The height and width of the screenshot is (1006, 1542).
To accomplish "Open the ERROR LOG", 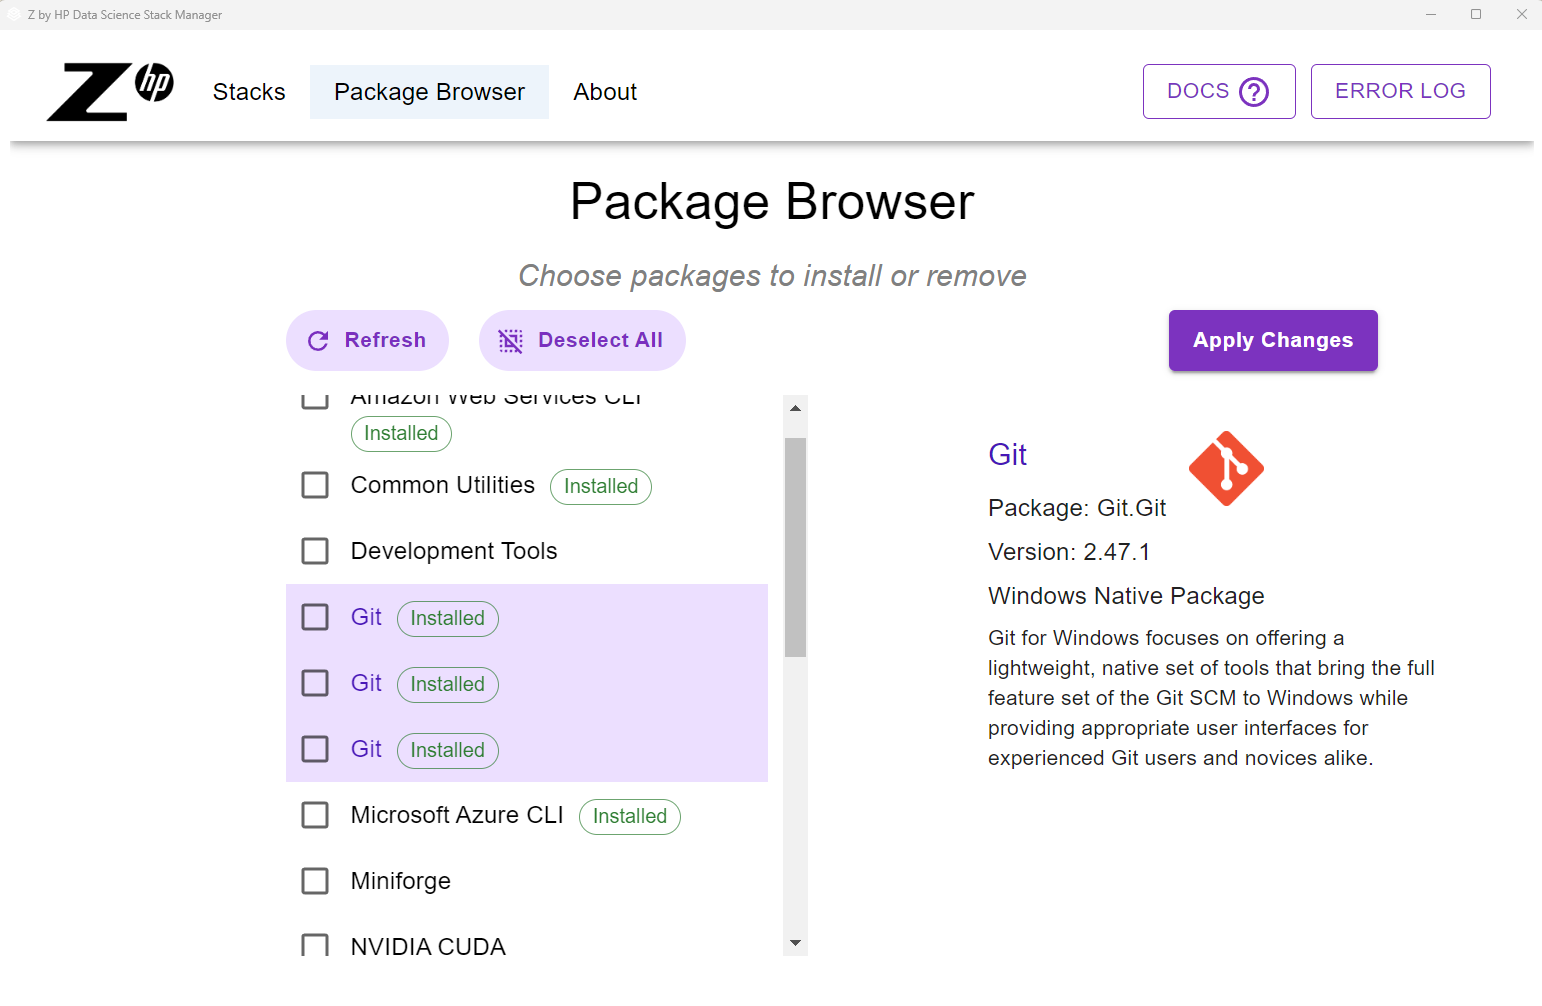I will tap(1400, 91).
